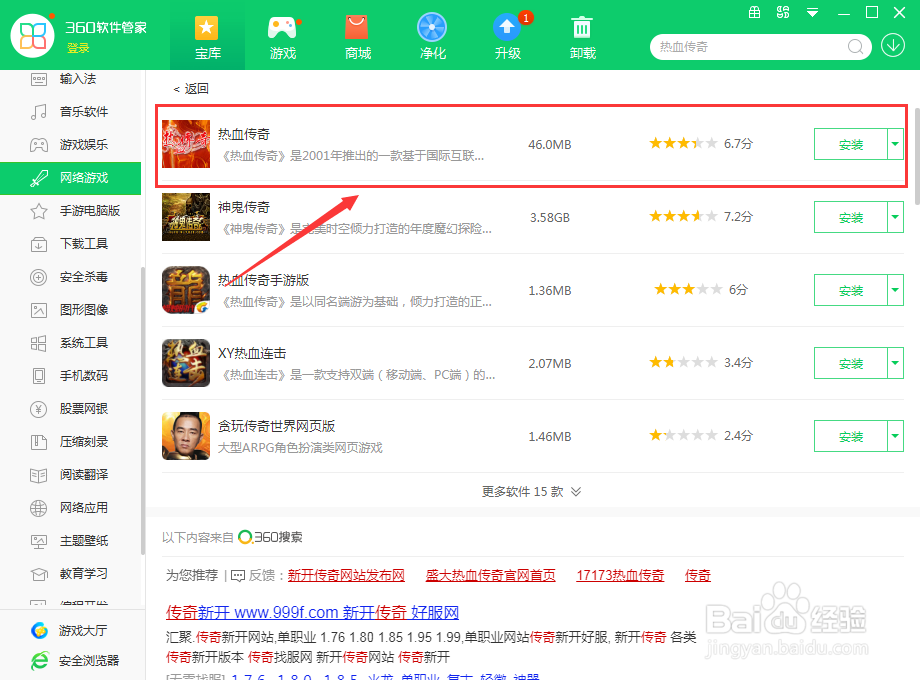
Task: Install 神鬼传奇 with 安装 button
Action: [850, 217]
